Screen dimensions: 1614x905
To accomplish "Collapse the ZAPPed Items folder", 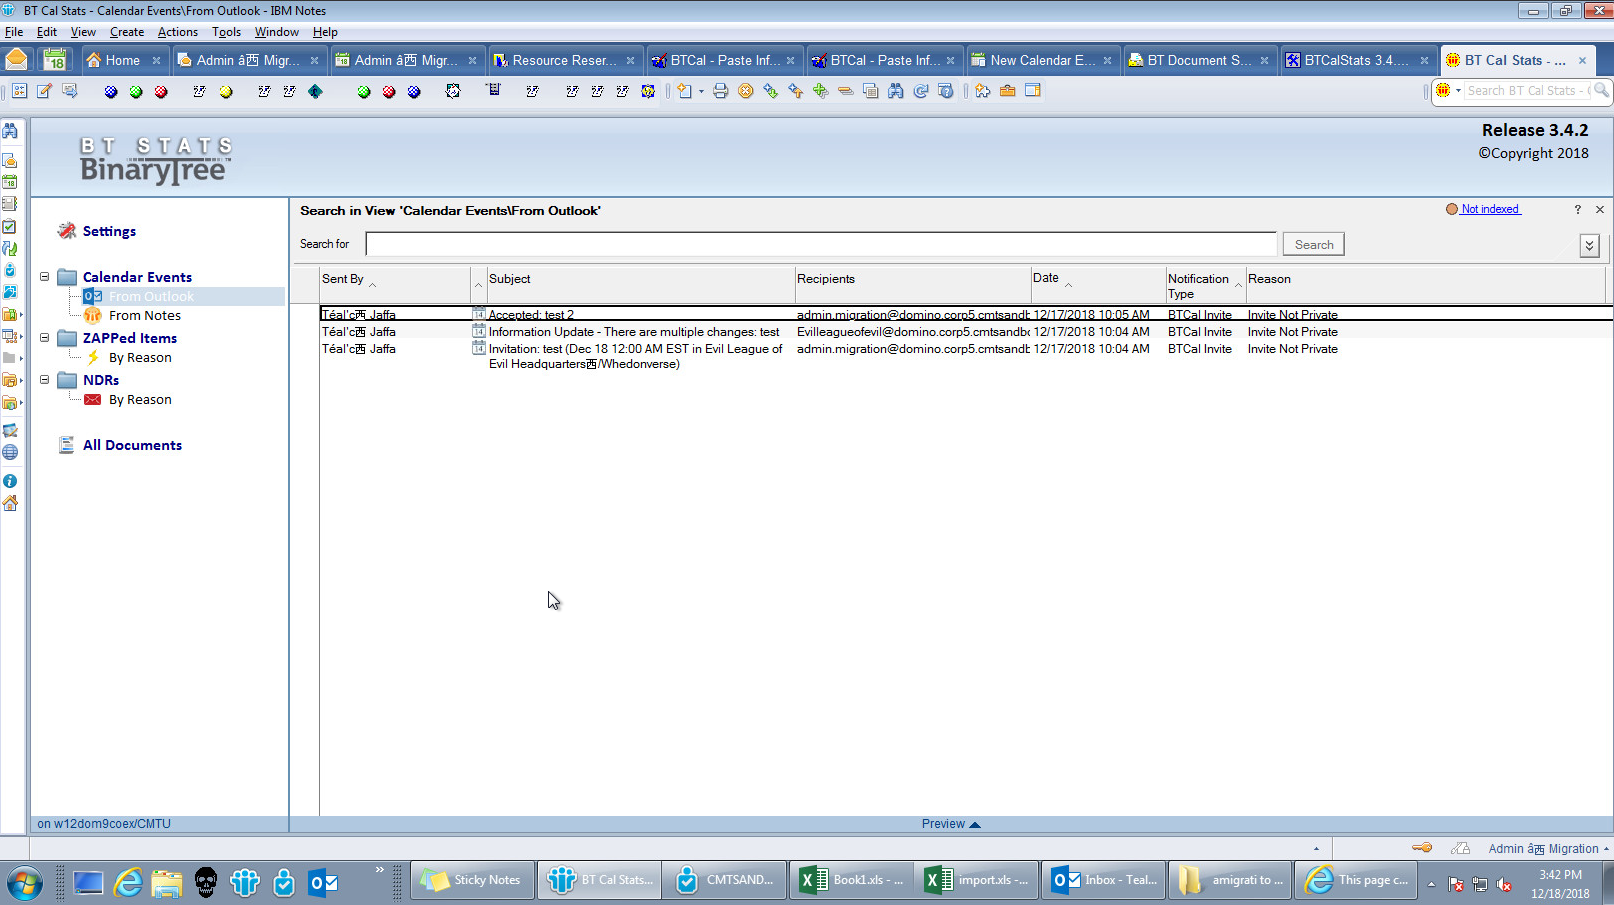I will coord(44,338).
